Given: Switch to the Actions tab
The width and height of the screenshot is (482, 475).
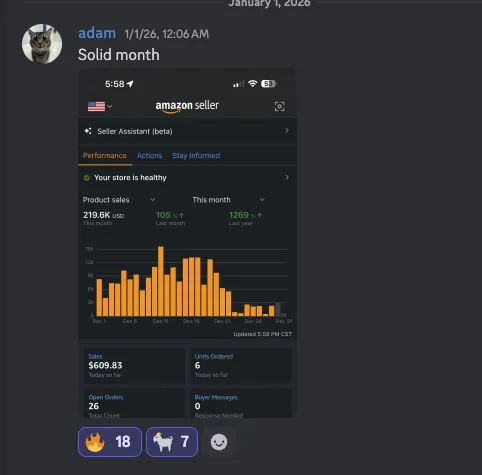Looking at the screenshot, I should [149, 156].
